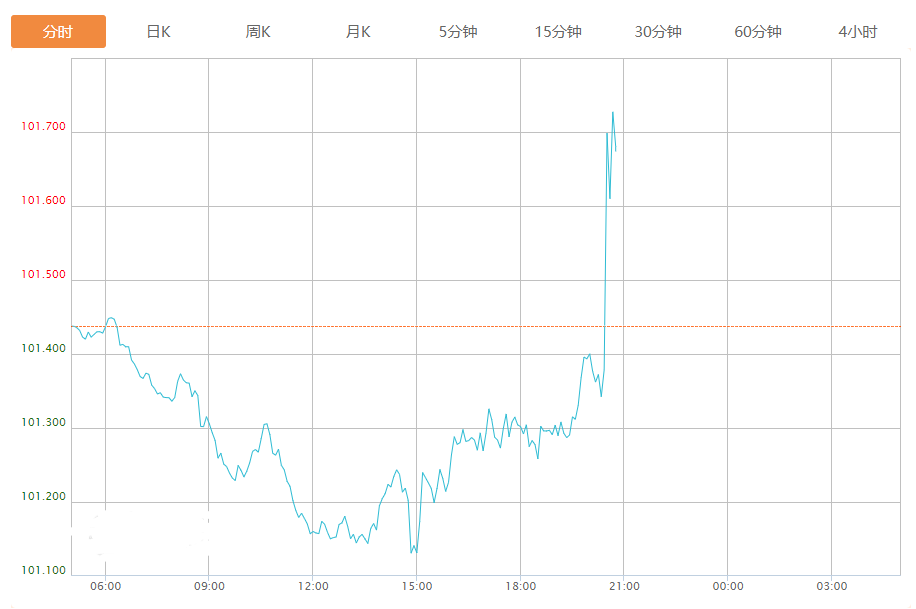Image resolution: width=916 pixels, height=609 pixels.
Task: Click the 101.100 price axis label
Action: click(x=43, y=571)
